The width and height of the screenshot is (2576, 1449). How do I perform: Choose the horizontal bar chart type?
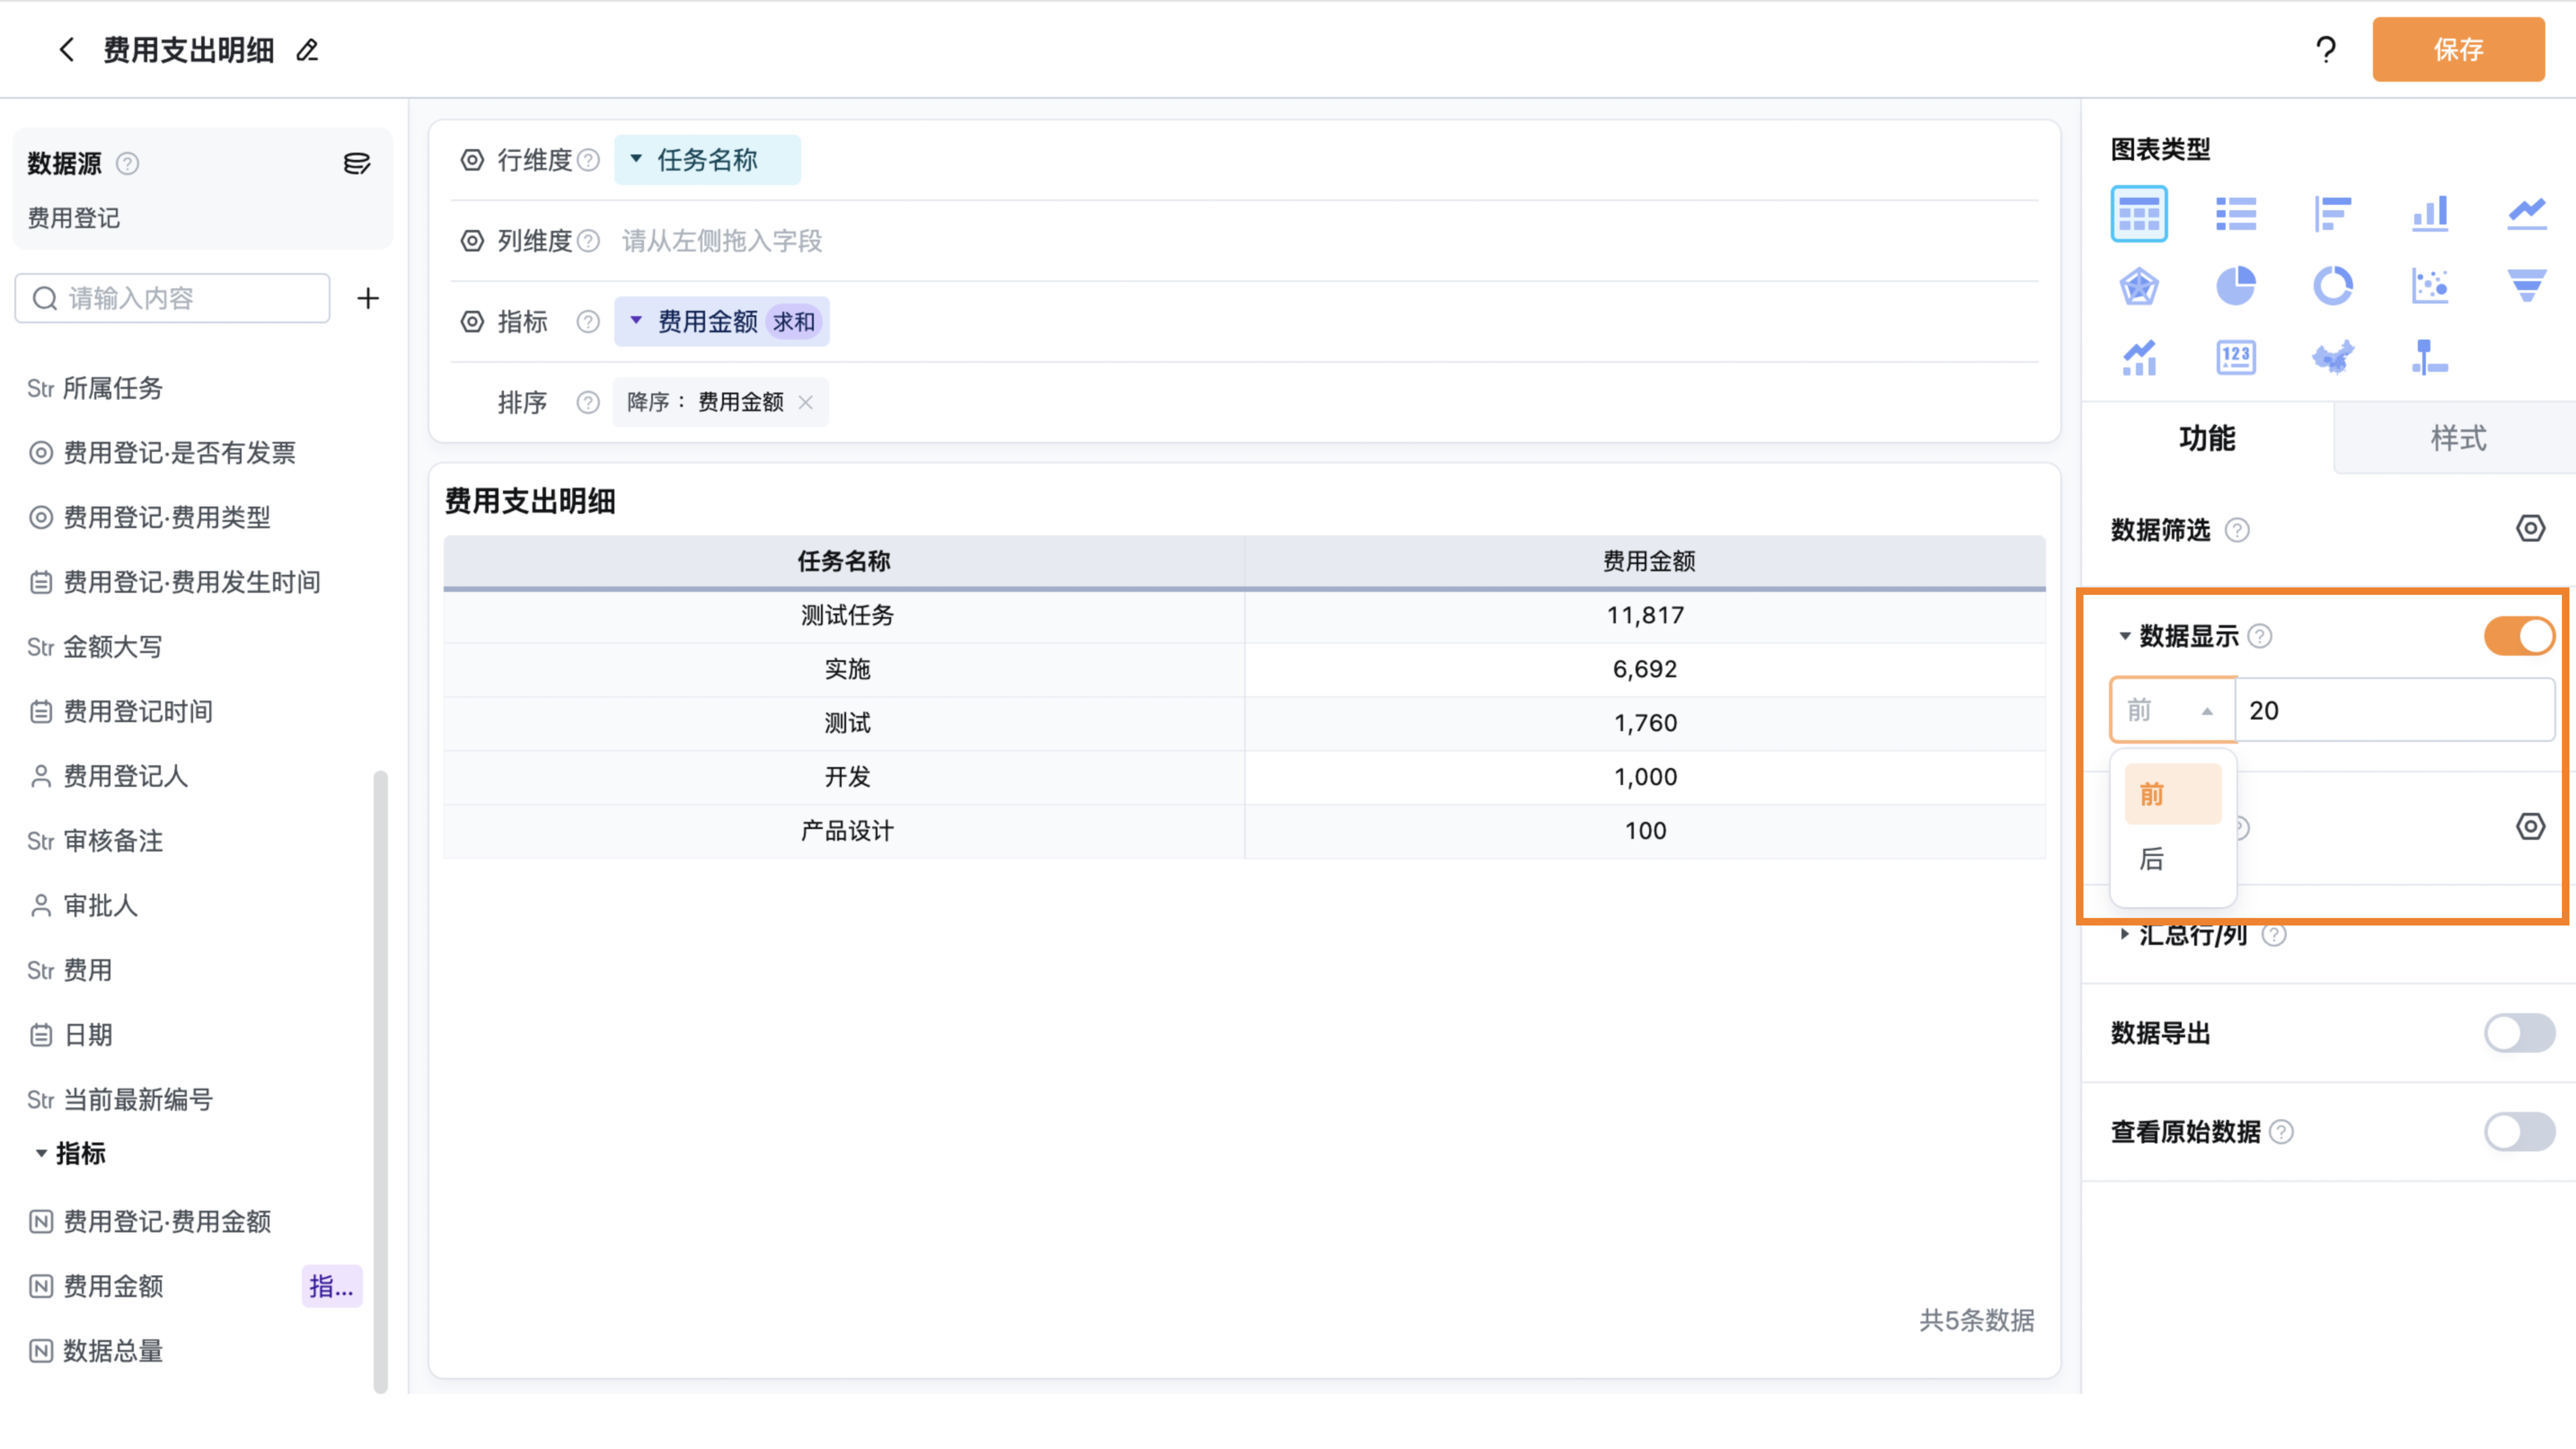click(2333, 214)
